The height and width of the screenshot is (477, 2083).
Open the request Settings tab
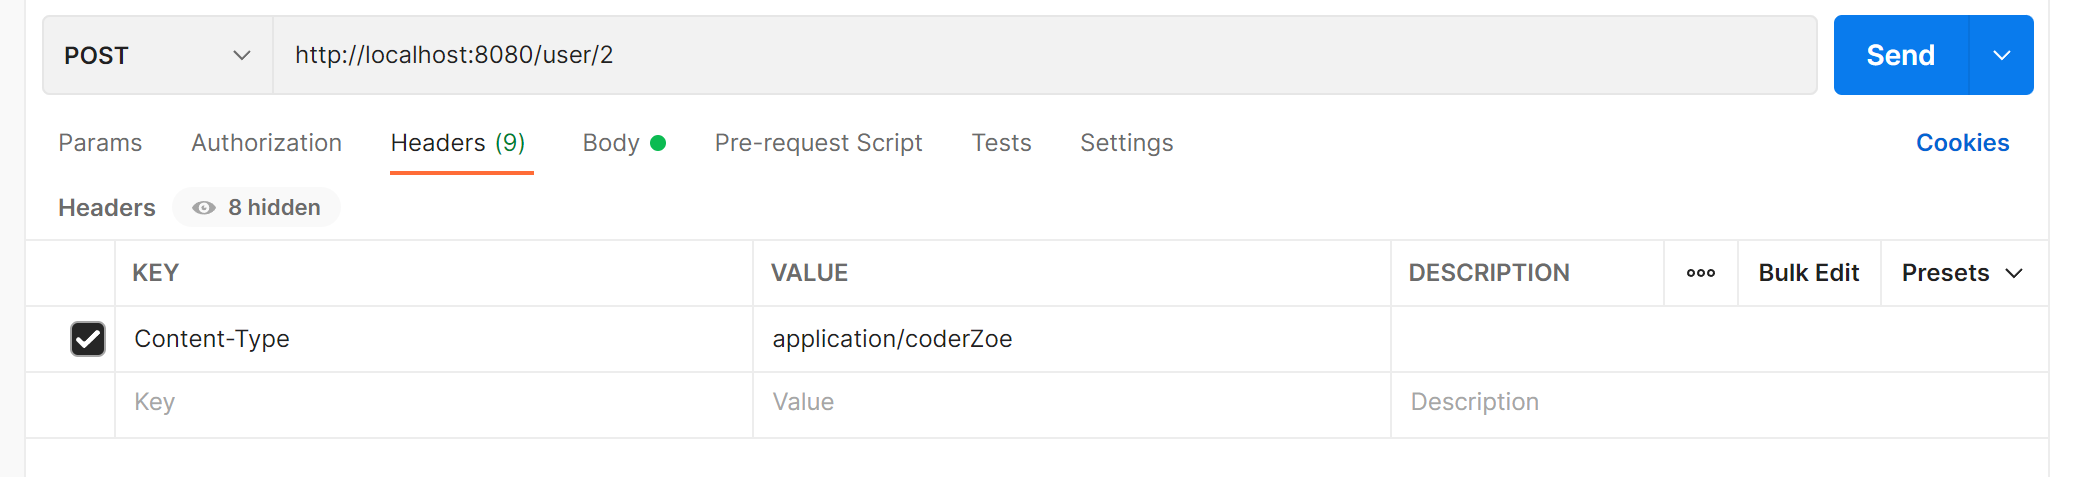[1126, 143]
